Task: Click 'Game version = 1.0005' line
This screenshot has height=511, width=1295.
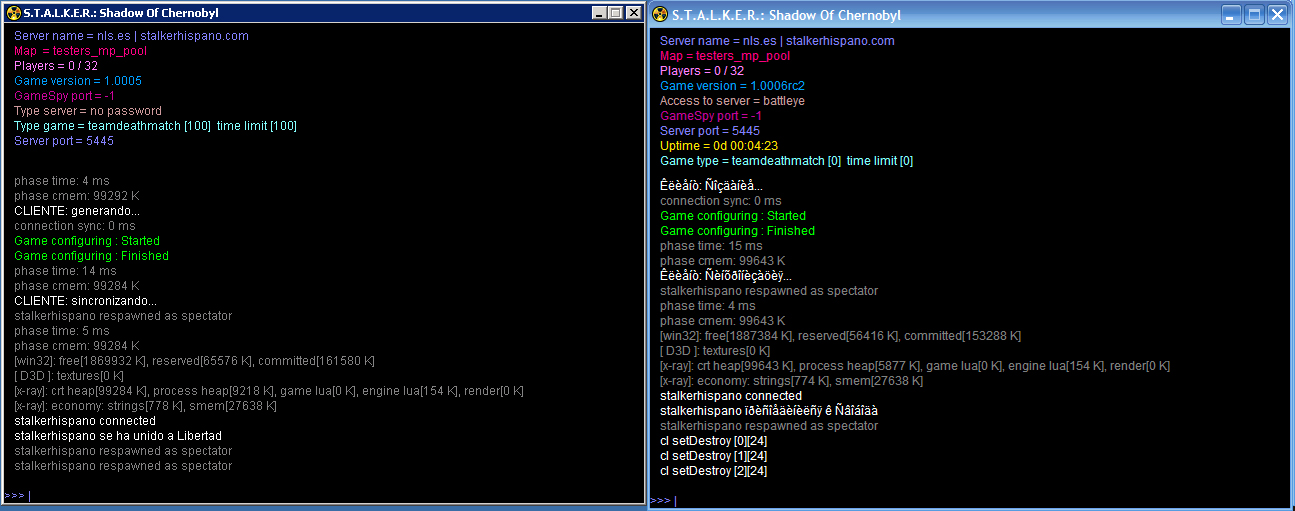Action: point(78,81)
